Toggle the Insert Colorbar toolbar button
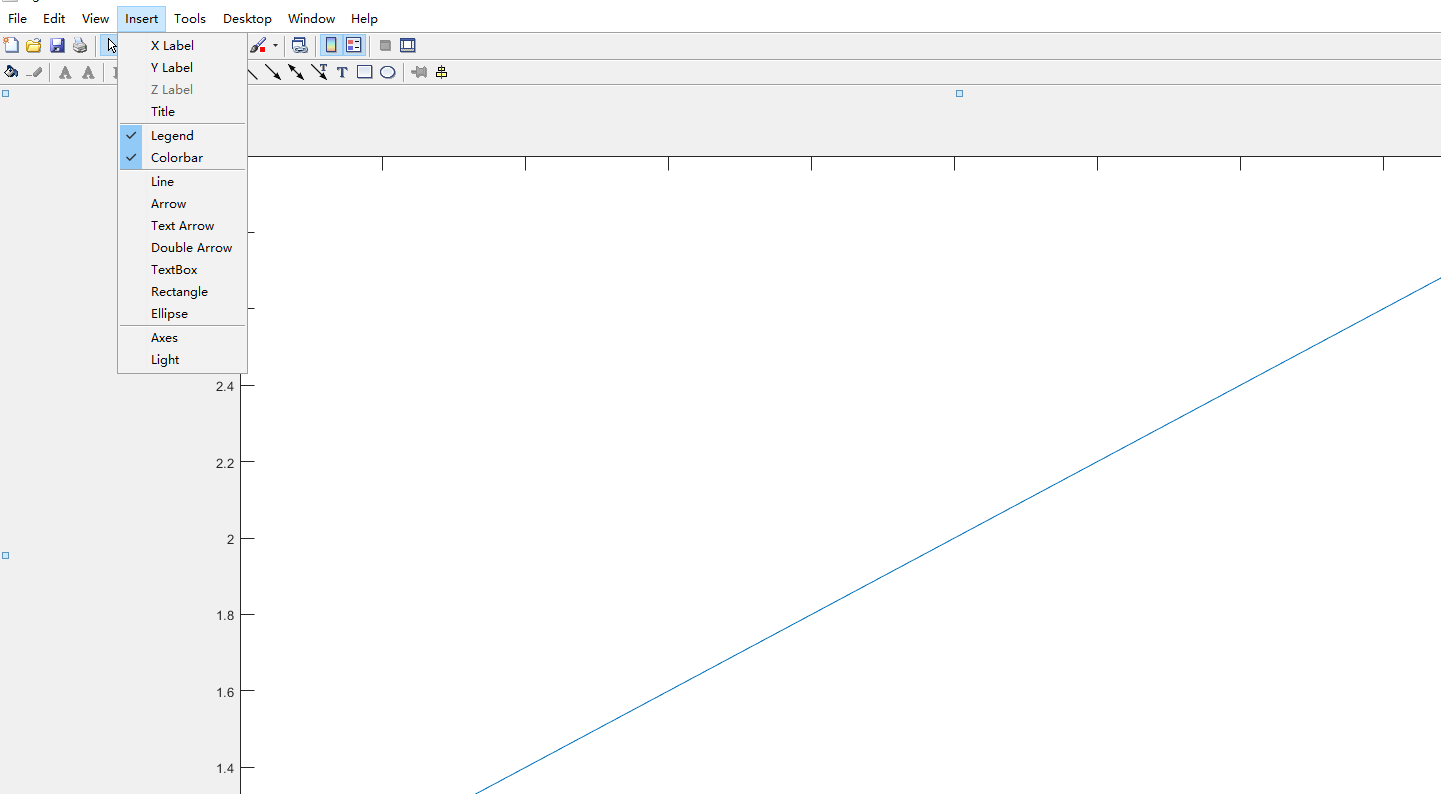This screenshot has height=794, width=1441. pos(331,44)
